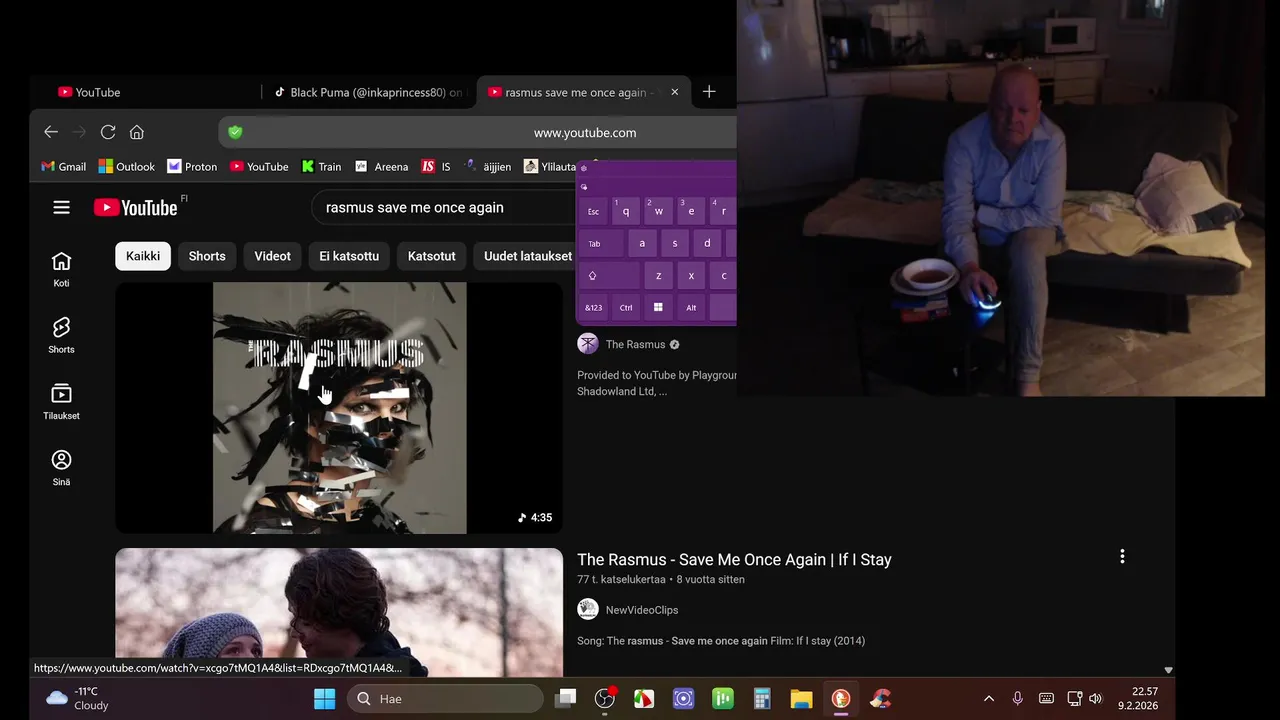Open the NewVideoClips channel avatar
The height and width of the screenshot is (720, 1280).
(x=588, y=609)
